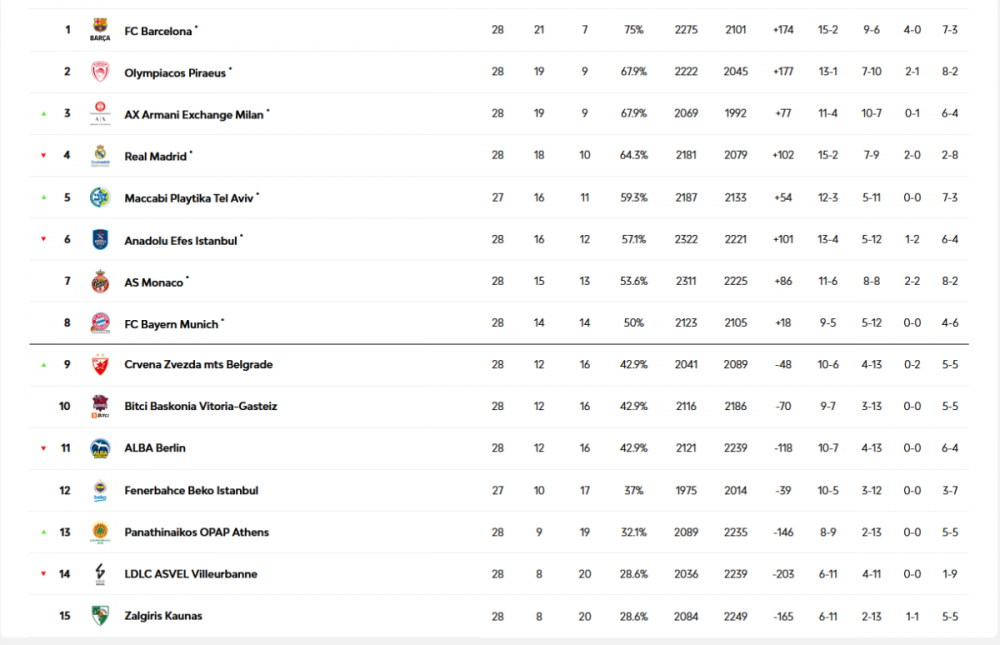Screen dimensions: 1000x645
Task: Click the FC Bayern Munich logo
Action: point(100,323)
